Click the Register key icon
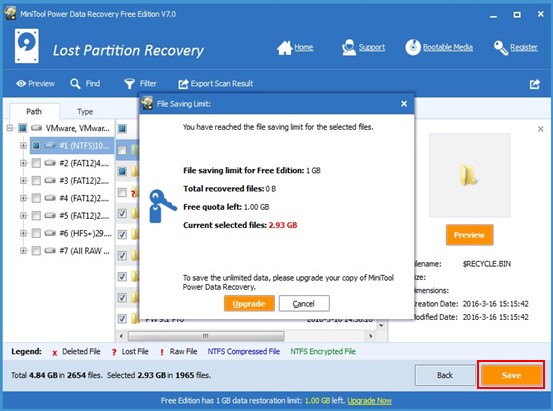Screen dimensions: 553x411 pyautogui.click(x=500, y=48)
